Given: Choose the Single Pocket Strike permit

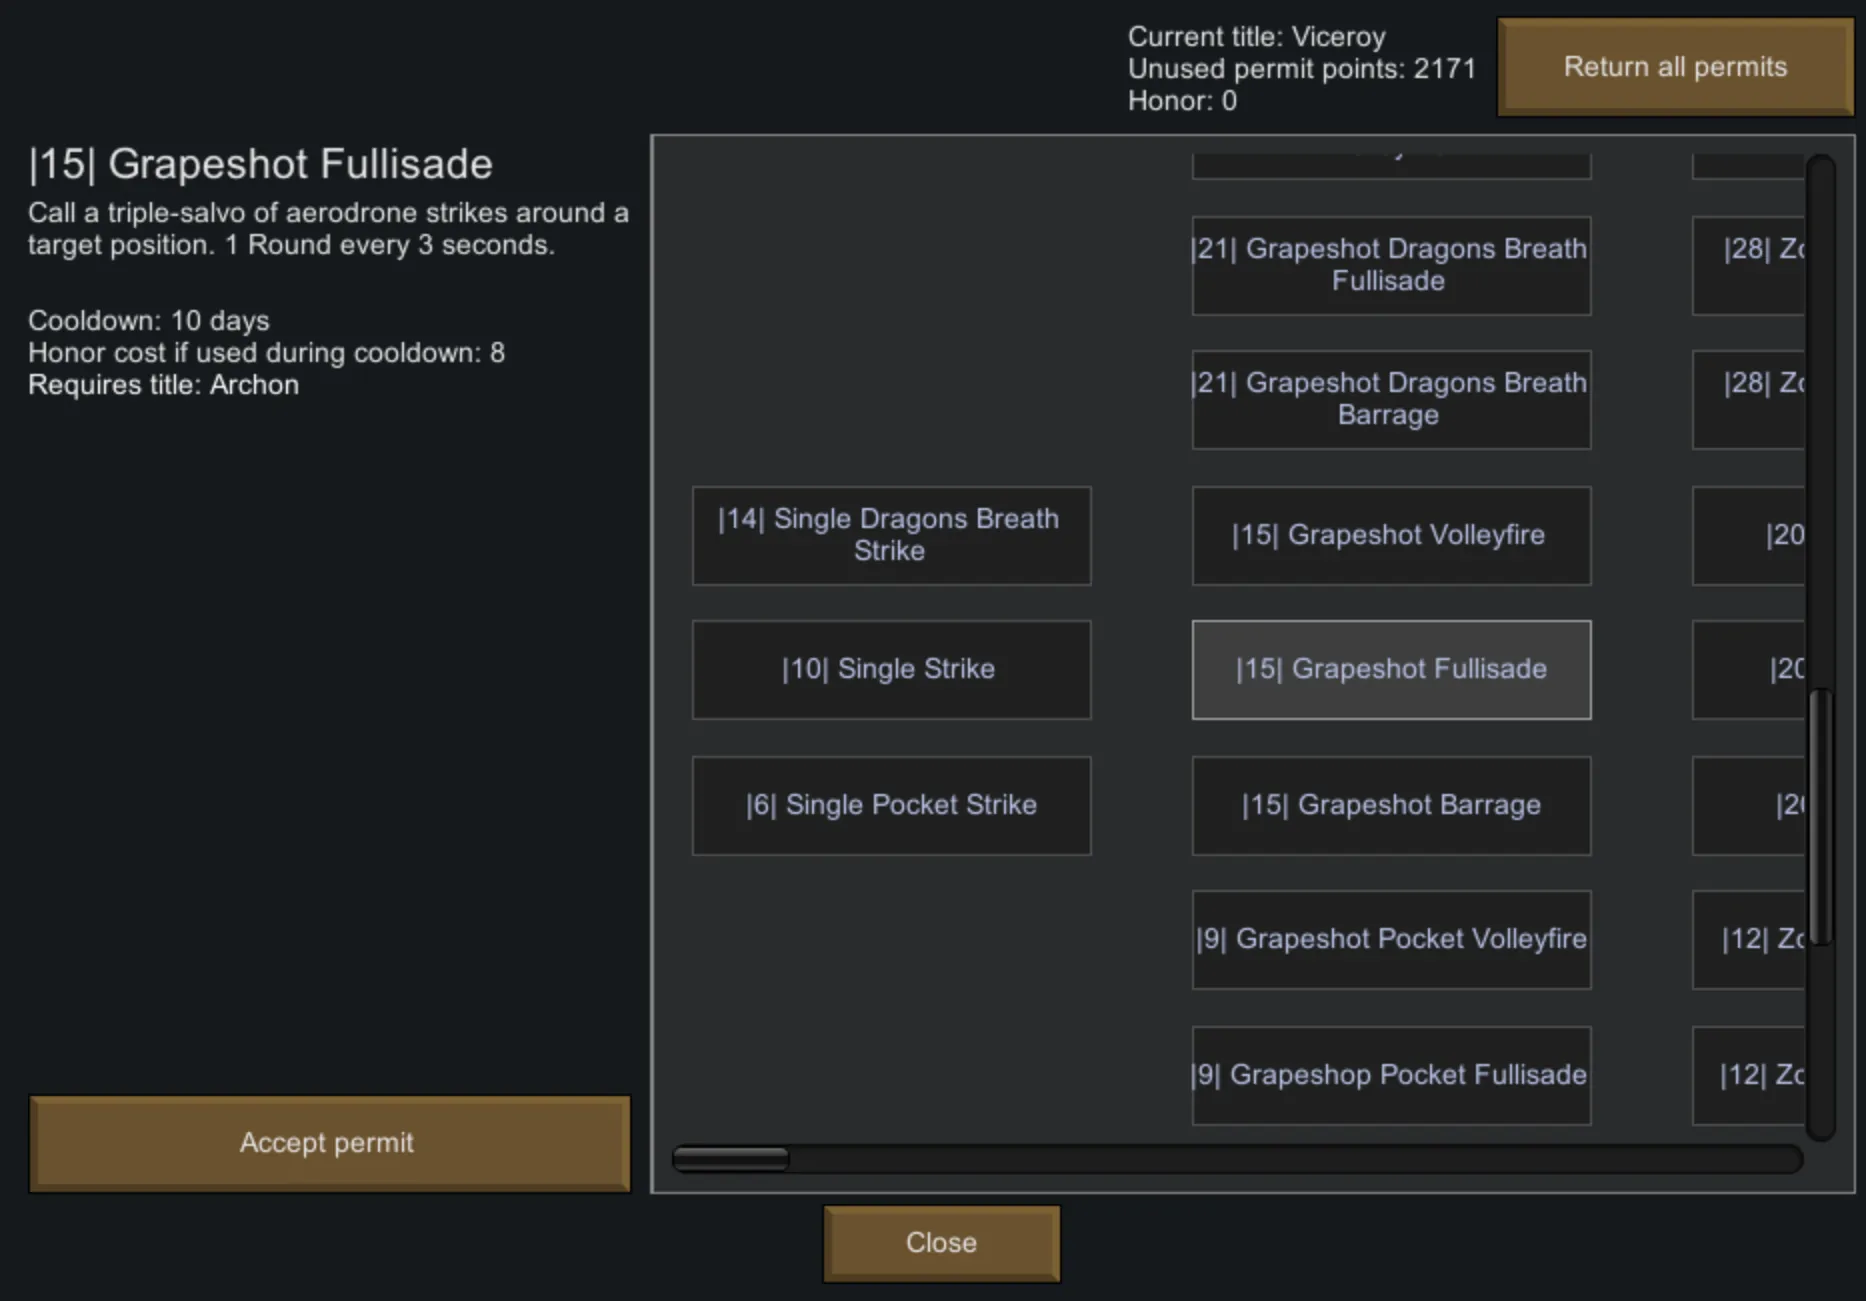Looking at the screenshot, I should pyautogui.click(x=890, y=805).
